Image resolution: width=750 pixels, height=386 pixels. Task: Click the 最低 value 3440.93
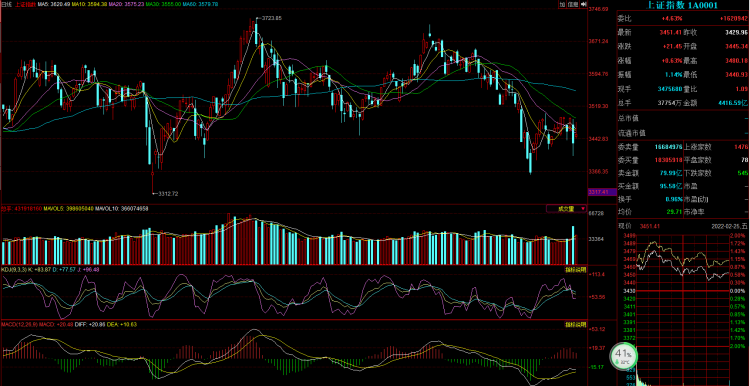click(737, 75)
